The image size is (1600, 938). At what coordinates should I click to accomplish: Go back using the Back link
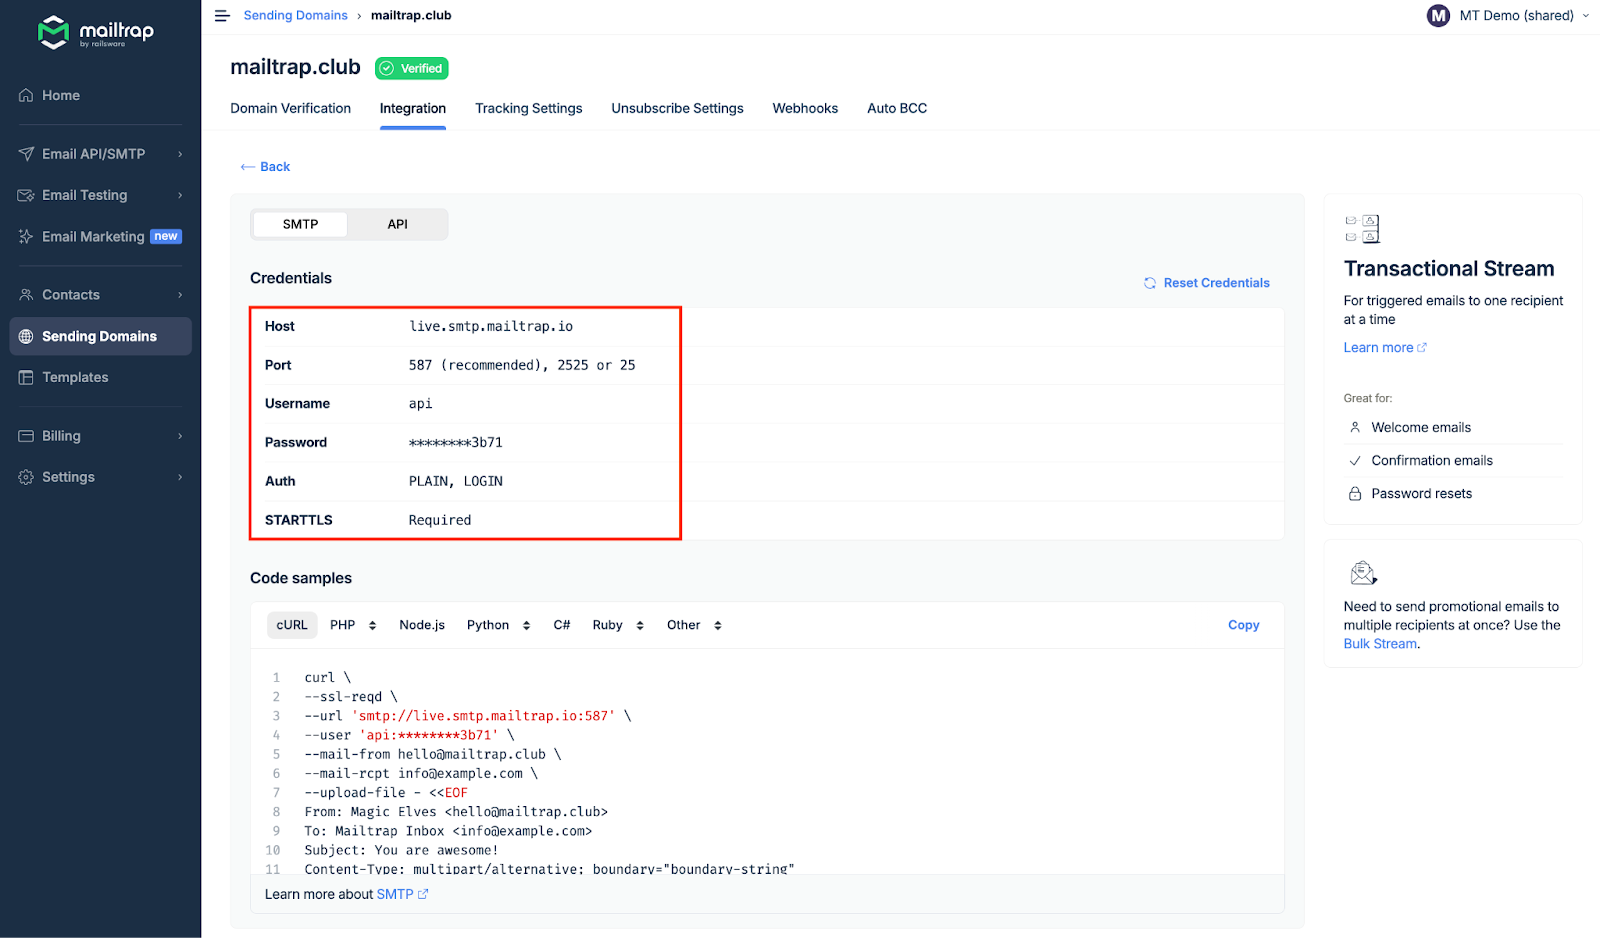pos(266,167)
